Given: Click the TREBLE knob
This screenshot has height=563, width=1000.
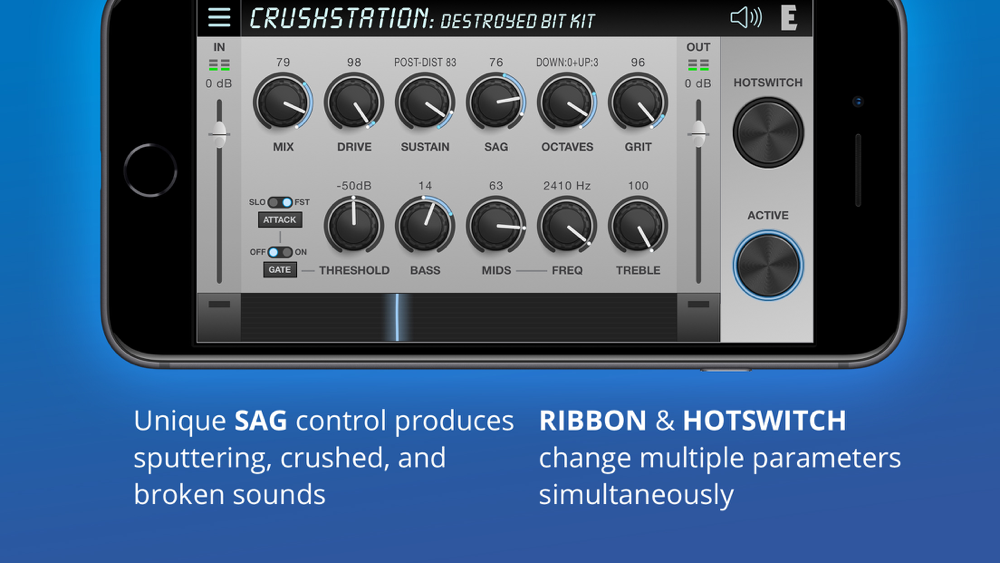Looking at the screenshot, I should pos(638,225).
